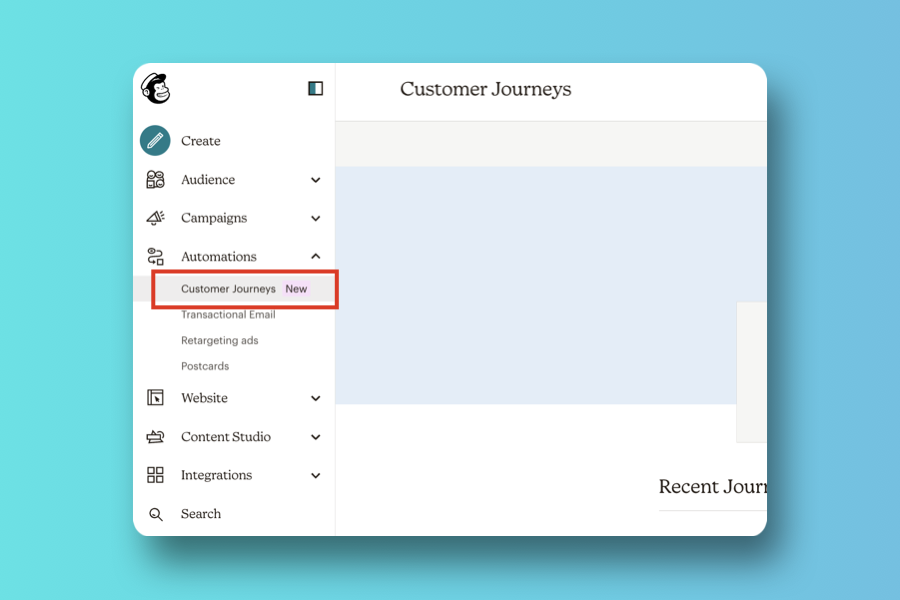Open the Content Studio label
Image resolution: width=900 pixels, height=600 pixels.
click(x=226, y=437)
